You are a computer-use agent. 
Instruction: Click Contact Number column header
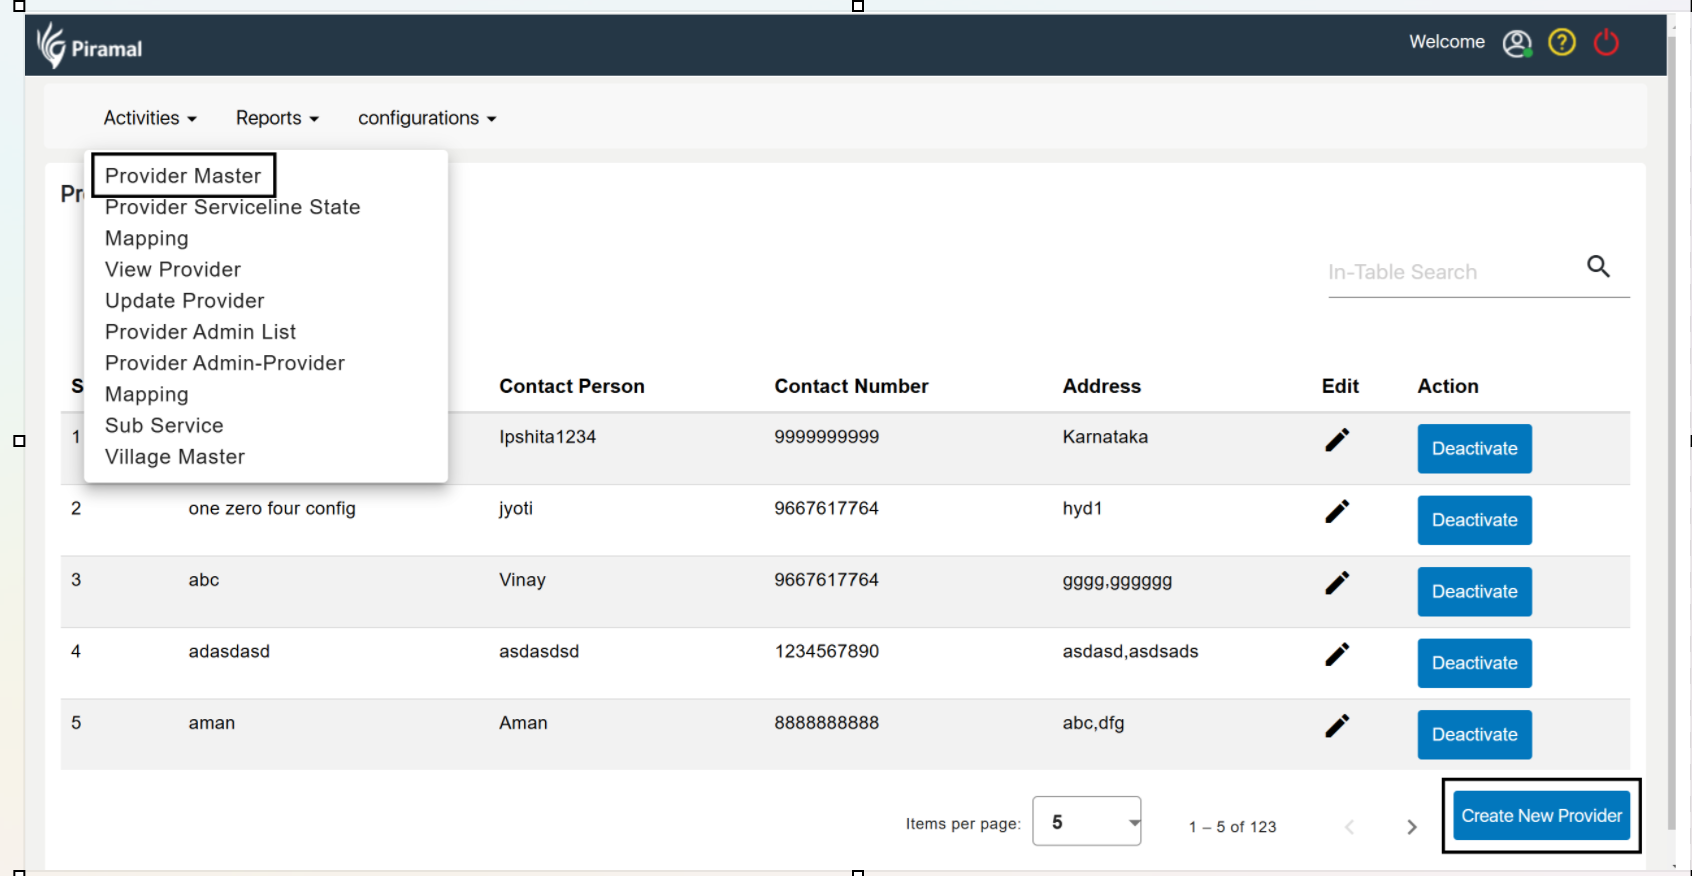(851, 386)
